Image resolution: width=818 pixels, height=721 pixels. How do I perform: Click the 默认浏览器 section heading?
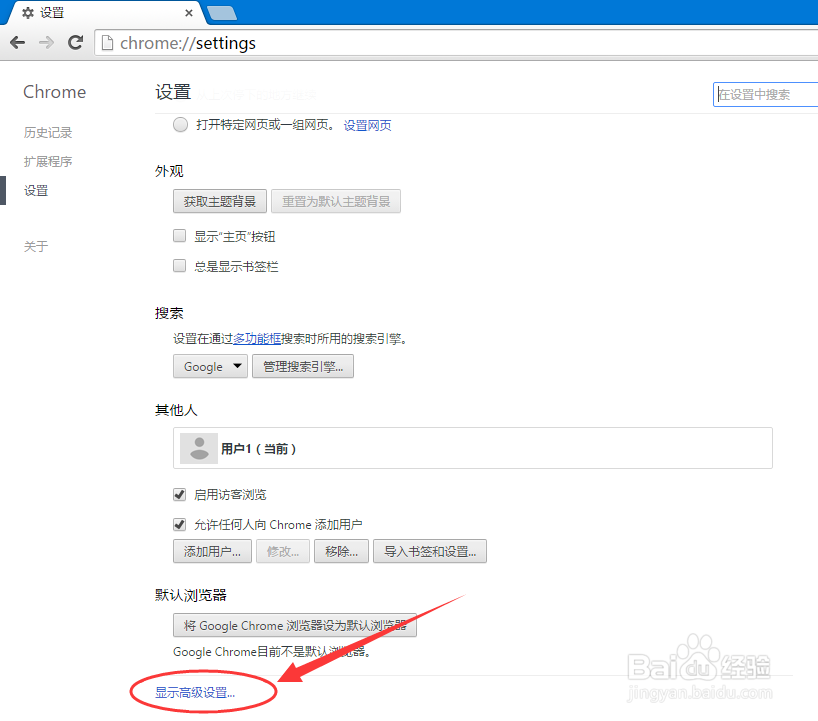coord(191,595)
